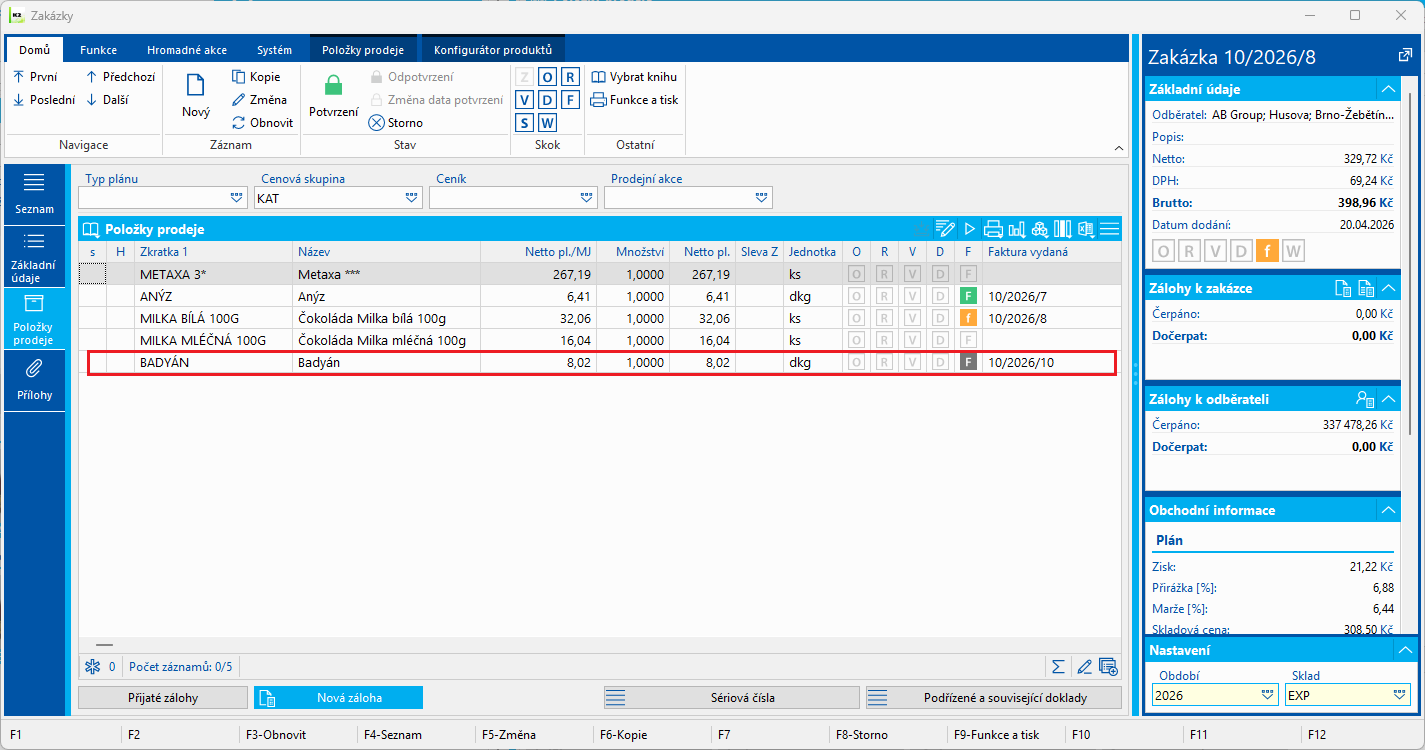Open Vybrat knihu book selector

coord(634,77)
